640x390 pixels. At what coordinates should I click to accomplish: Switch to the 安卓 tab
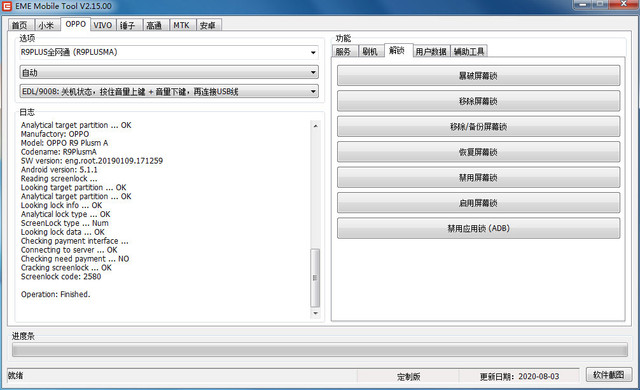point(208,25)
